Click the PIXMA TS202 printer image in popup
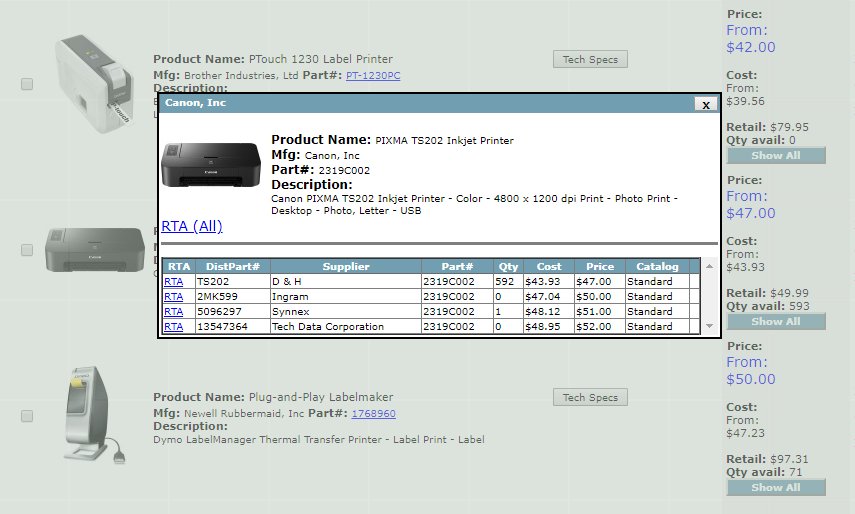 [x=211, y=165]
